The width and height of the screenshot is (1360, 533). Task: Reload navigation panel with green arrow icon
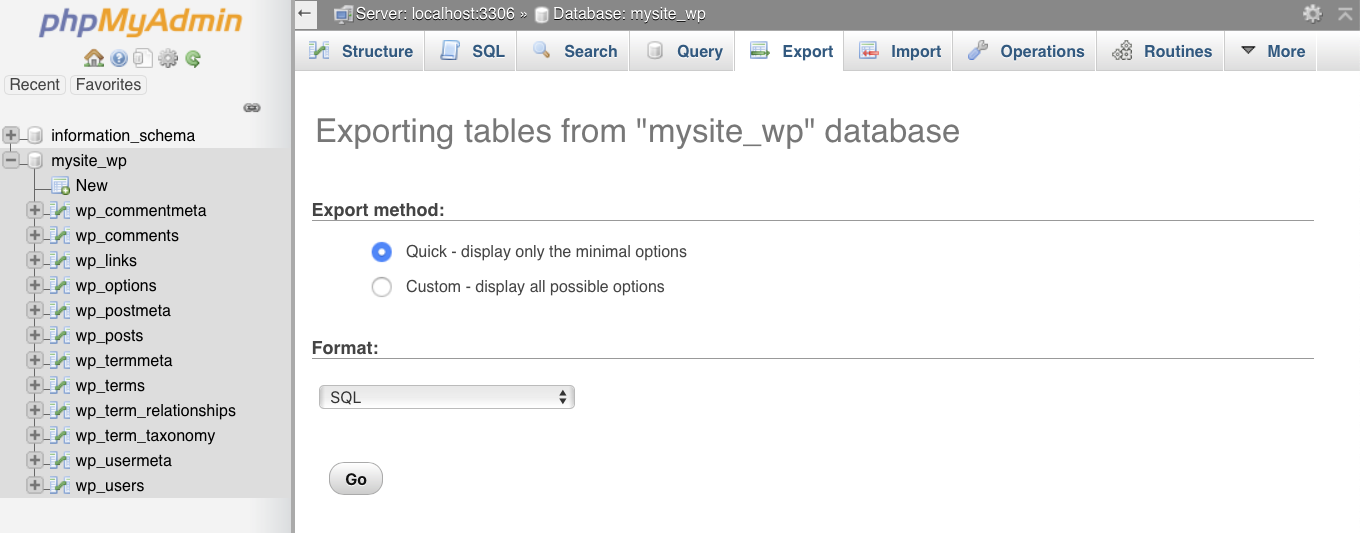click(x=193, y=59)
